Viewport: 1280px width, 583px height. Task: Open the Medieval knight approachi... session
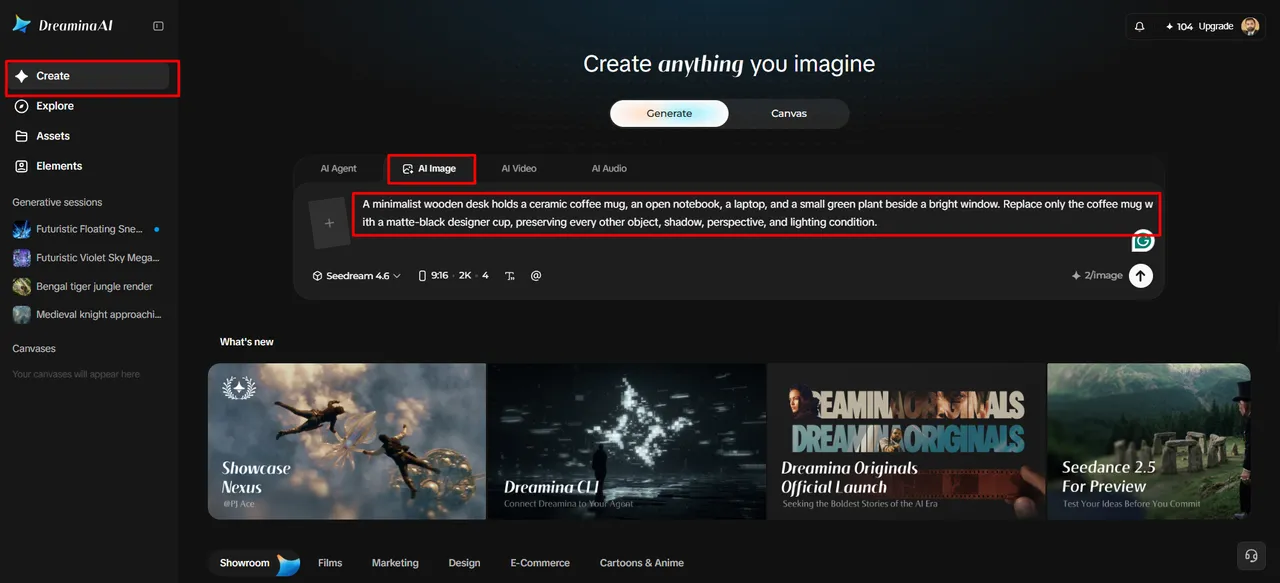coord(87,314)
